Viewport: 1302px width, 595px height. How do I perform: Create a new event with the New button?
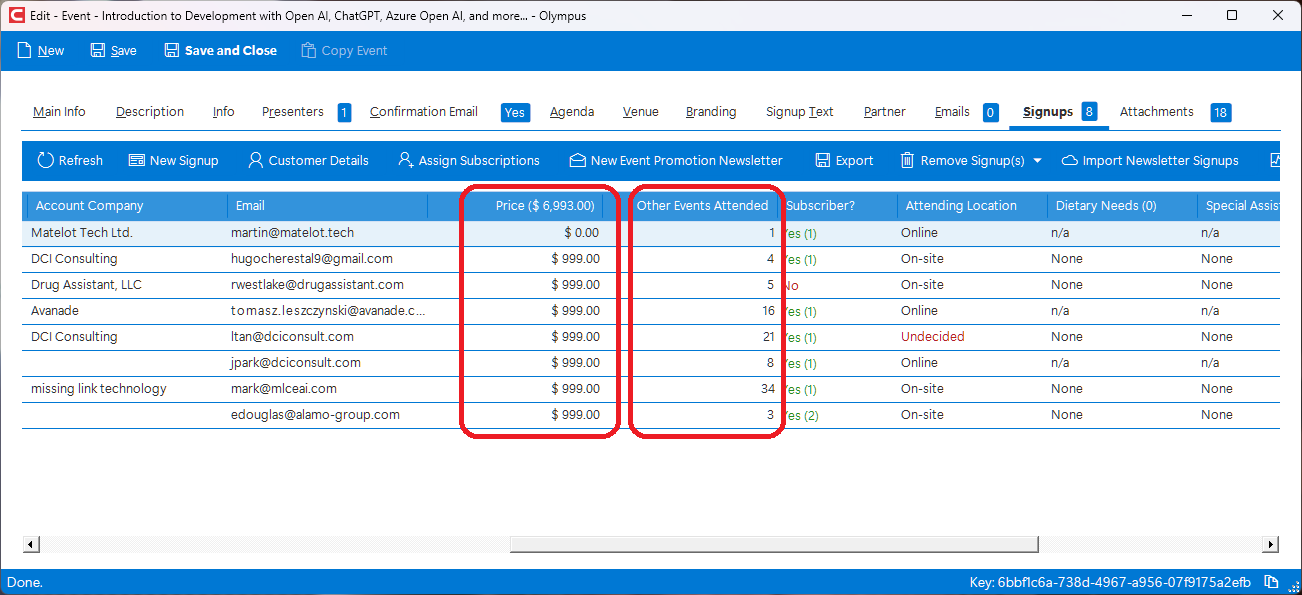coord(41,51)
